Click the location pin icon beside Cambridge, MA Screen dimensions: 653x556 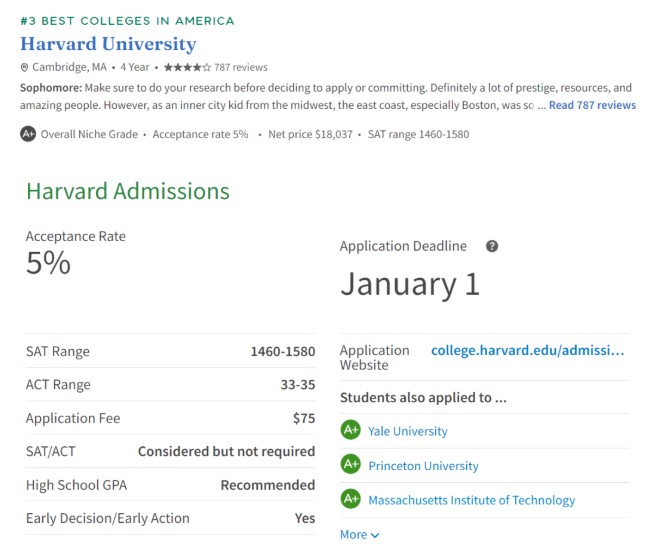click(25, 67)
